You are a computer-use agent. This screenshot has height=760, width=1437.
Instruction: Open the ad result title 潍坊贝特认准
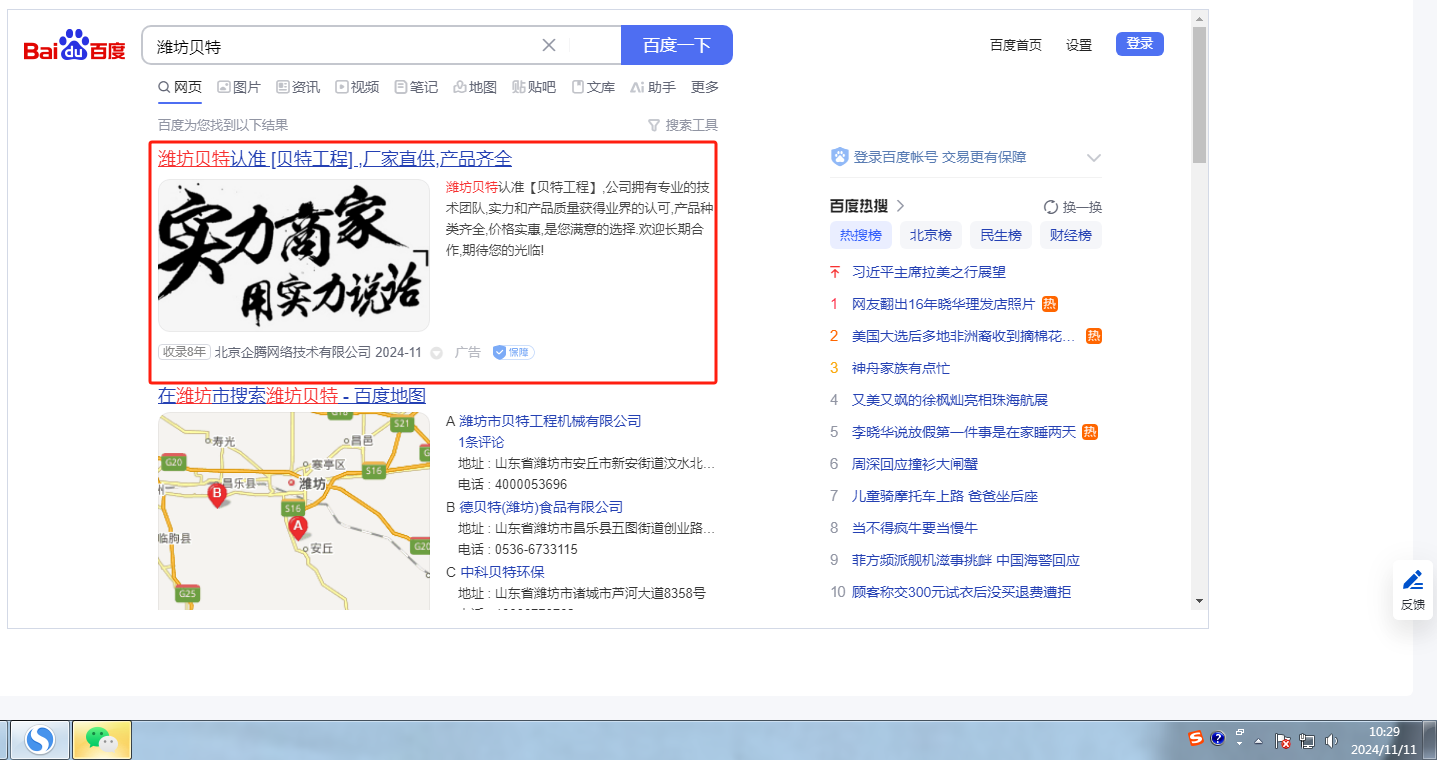tap(335, 159)
